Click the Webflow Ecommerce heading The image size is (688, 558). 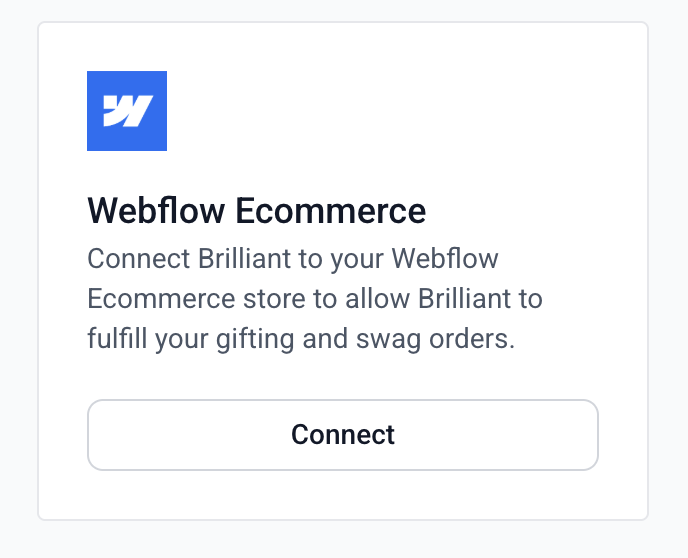(x=257, y=211)
